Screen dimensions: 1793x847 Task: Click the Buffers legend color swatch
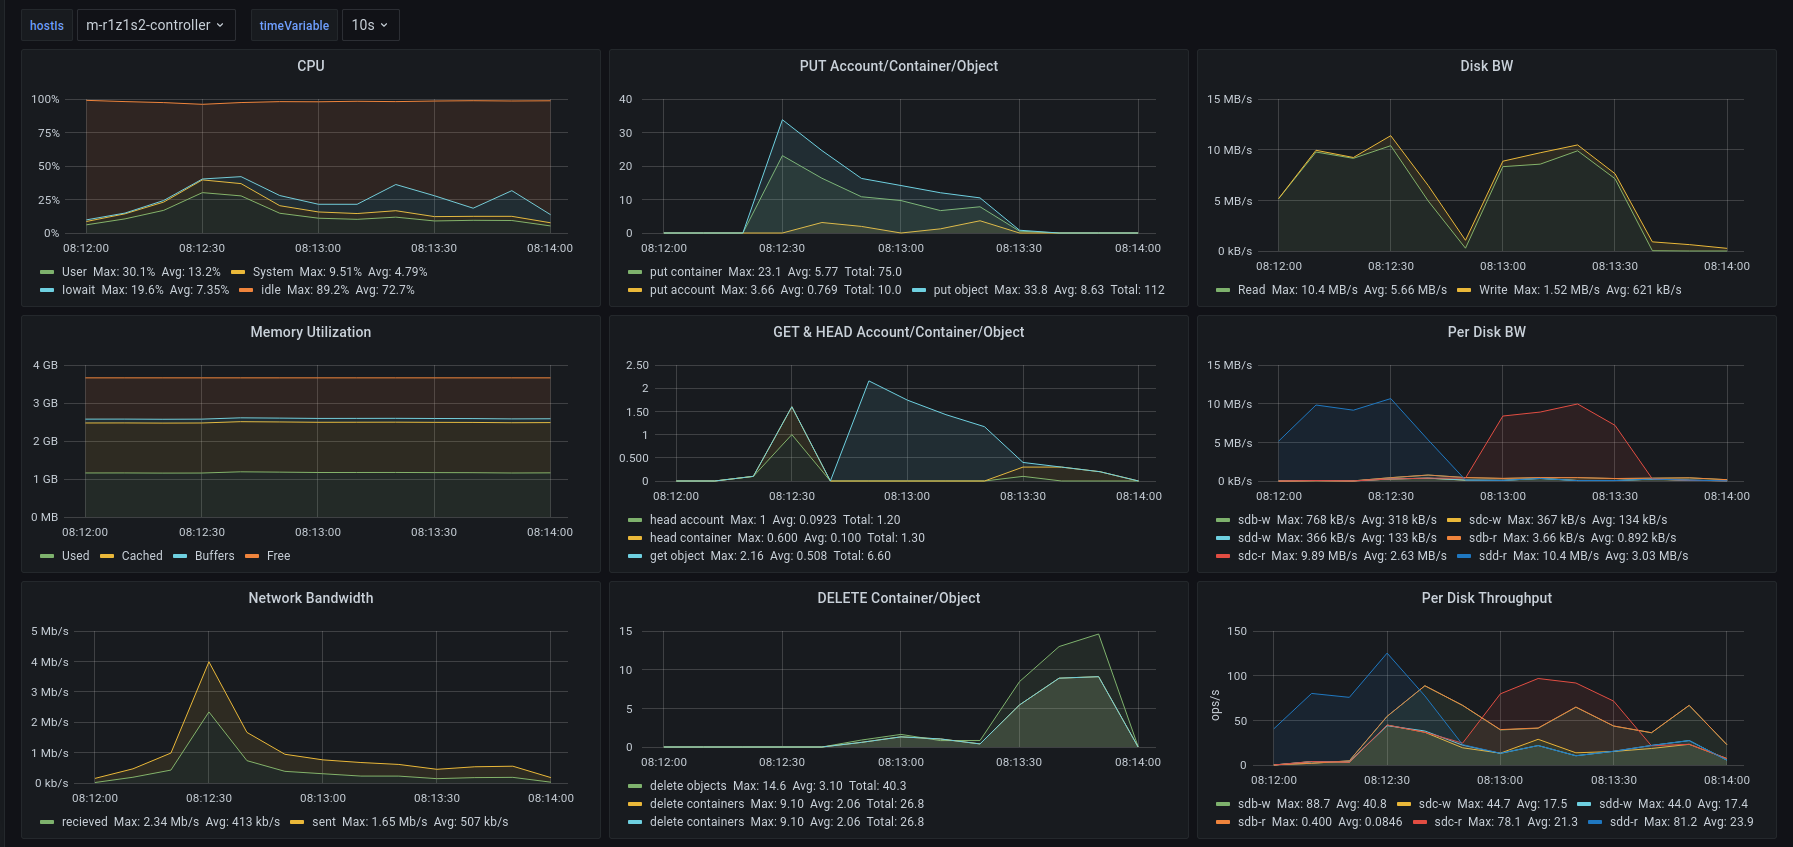(180, 556)
